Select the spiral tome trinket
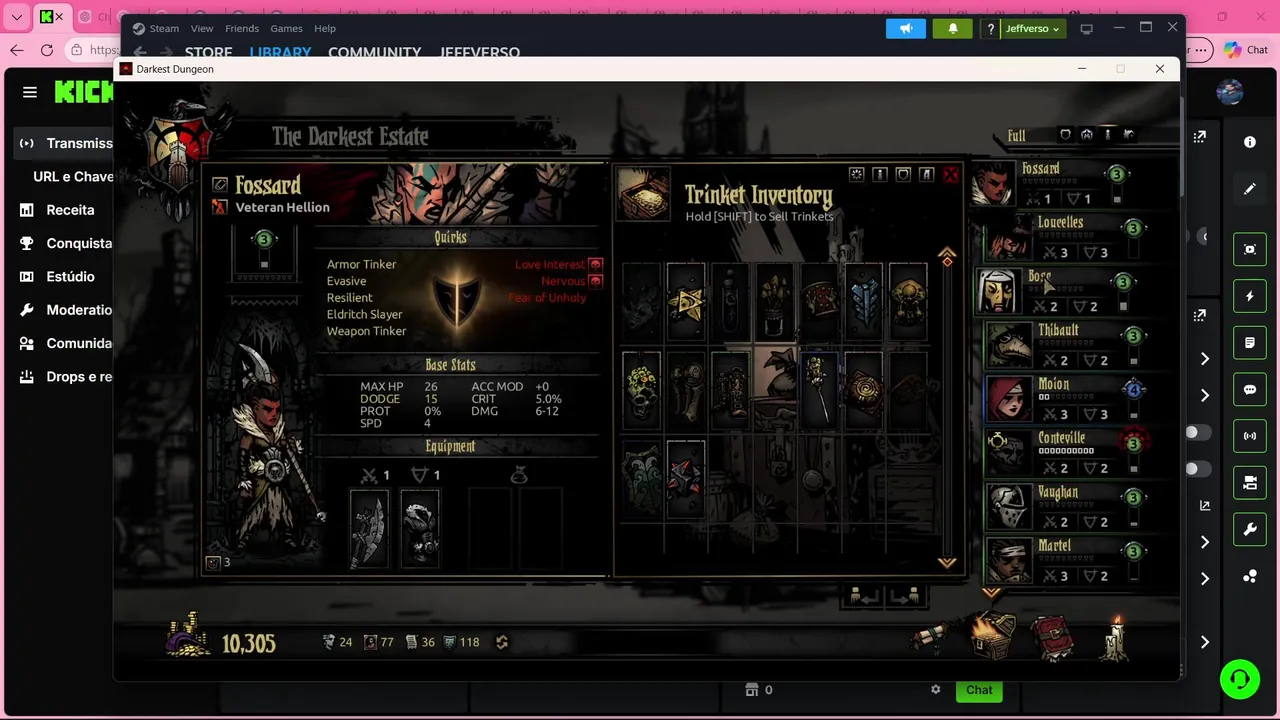 [x=864, y=390]
